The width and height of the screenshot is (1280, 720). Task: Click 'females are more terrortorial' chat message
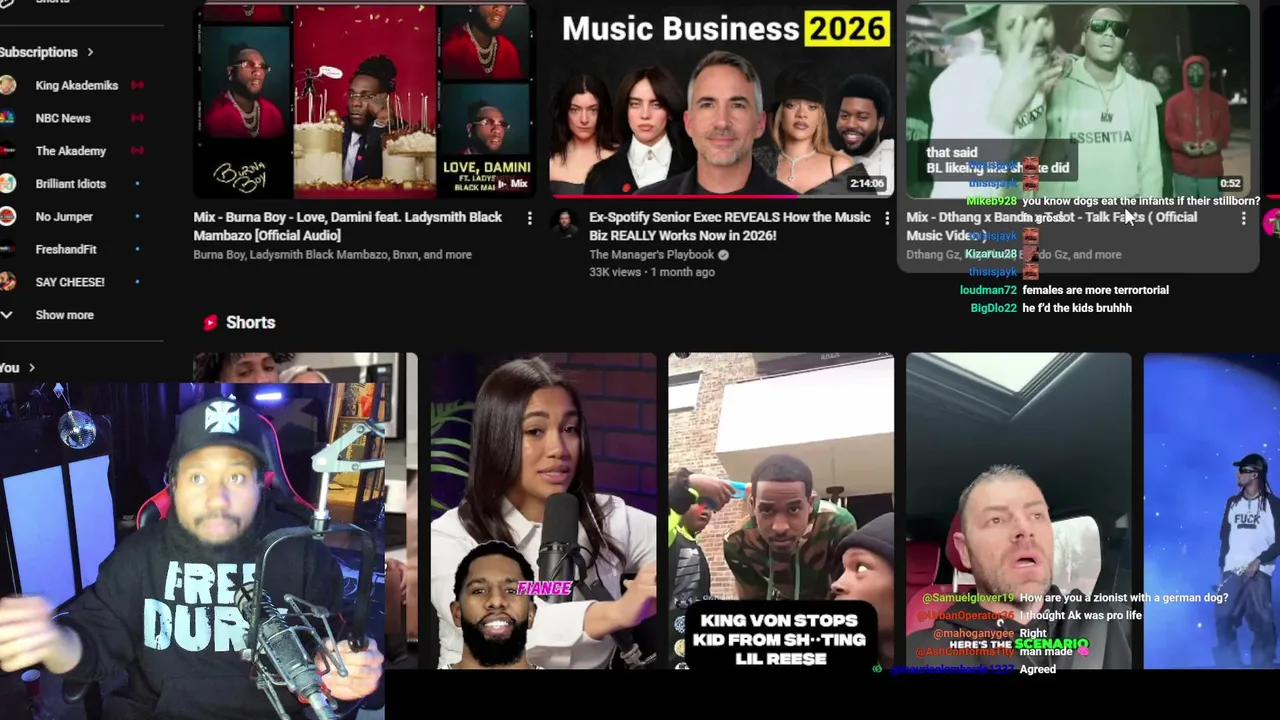point(1095,290)
